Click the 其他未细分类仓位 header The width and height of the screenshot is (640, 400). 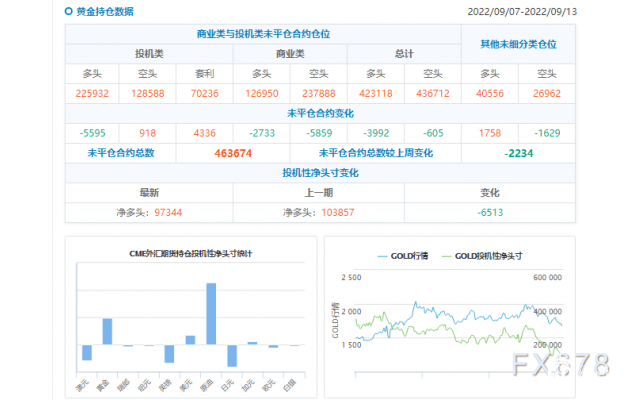pos(518,44)
